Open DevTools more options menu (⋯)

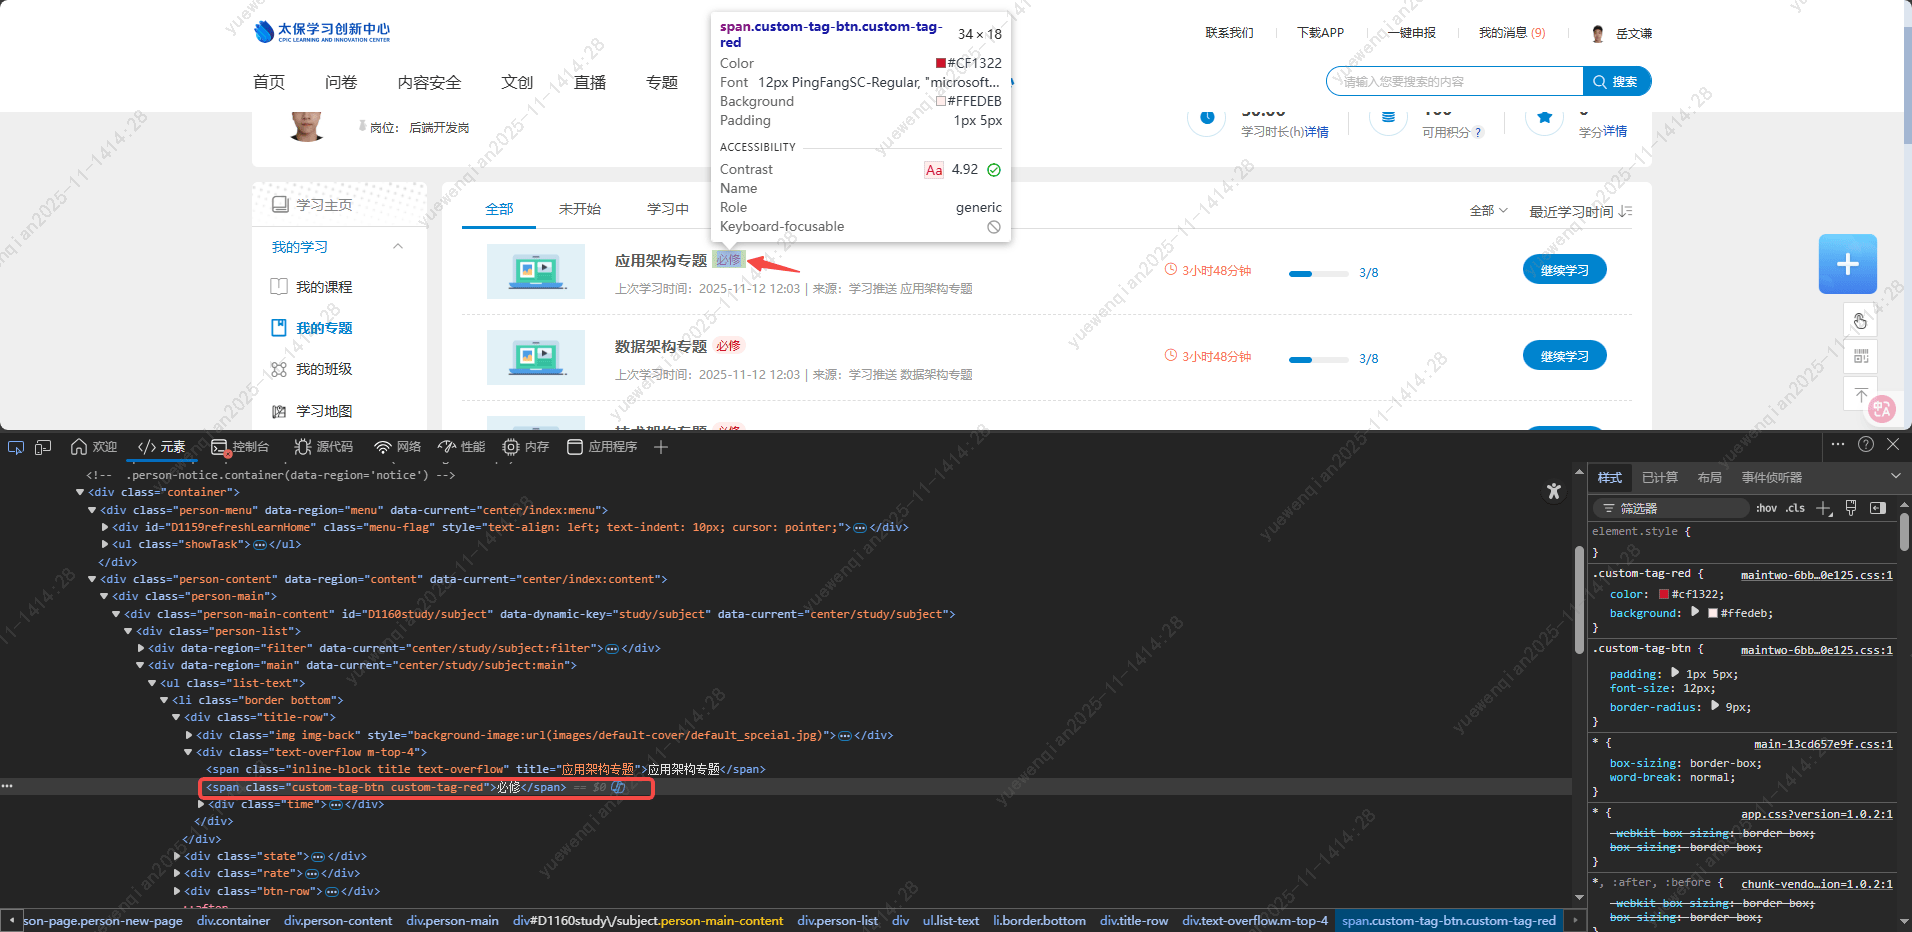tap(1839, 444)
